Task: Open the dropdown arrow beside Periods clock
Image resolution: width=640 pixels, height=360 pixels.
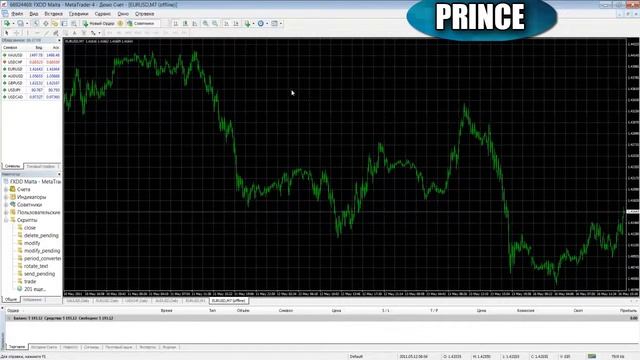Action: tap(267, 24)
